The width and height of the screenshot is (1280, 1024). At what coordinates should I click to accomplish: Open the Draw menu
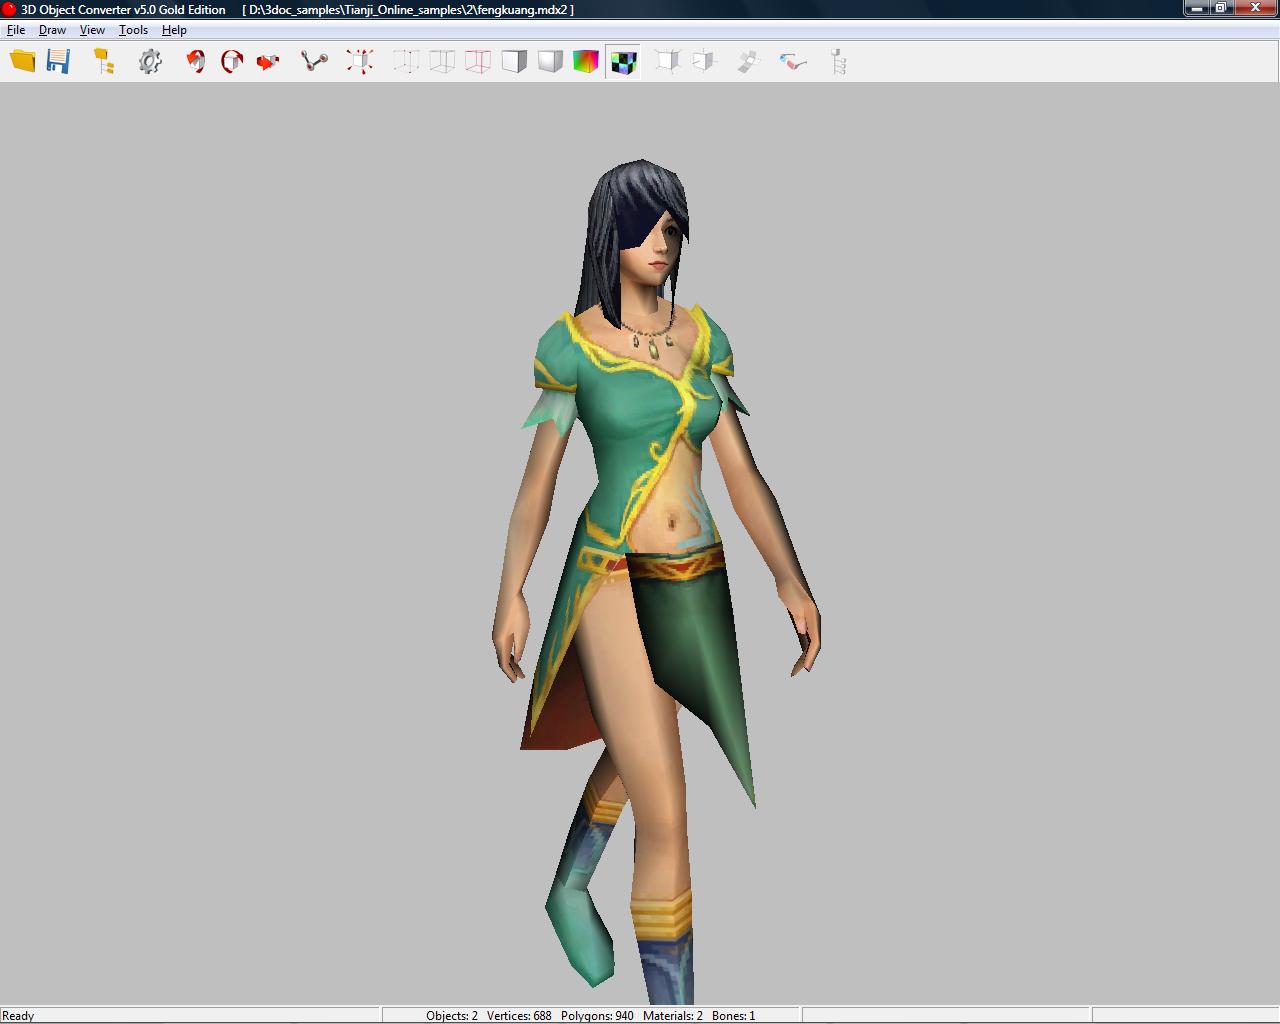coord(52,30)
